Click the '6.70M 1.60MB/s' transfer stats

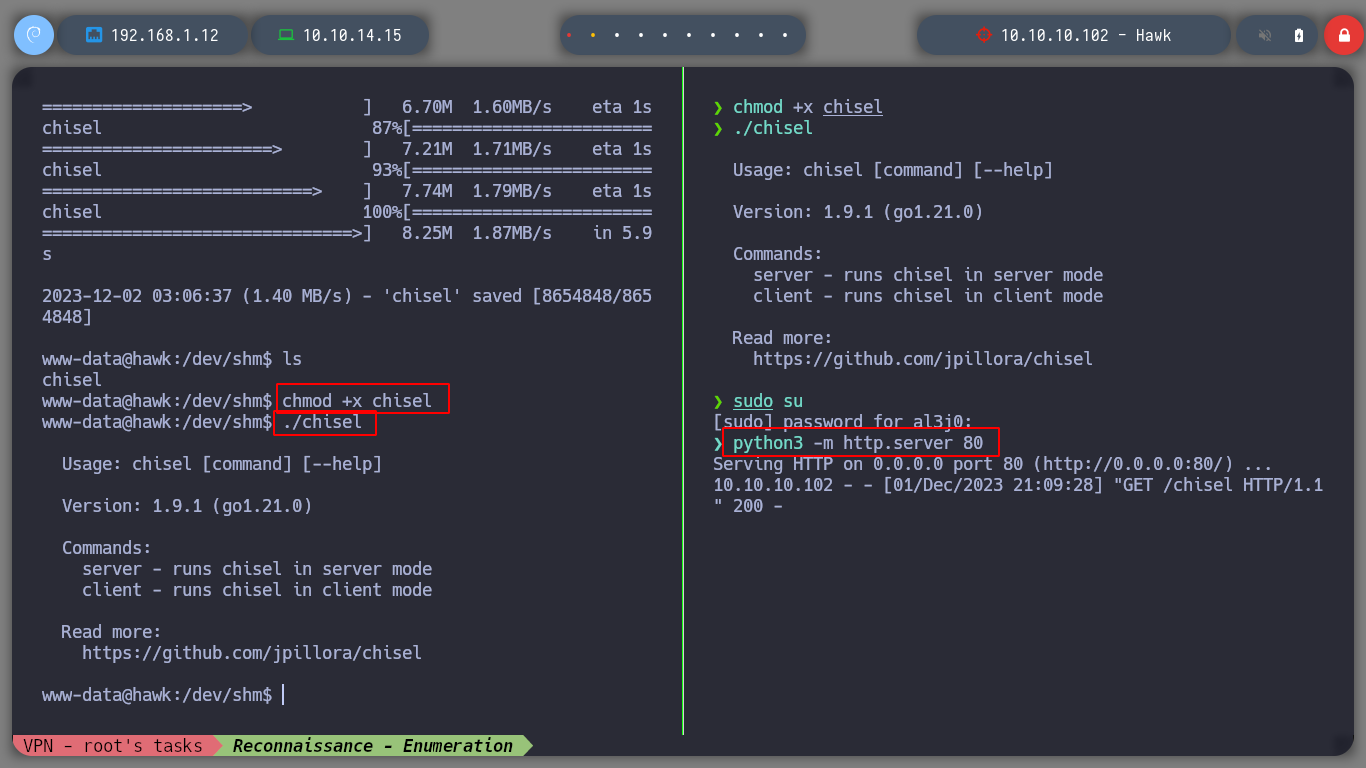477,107
